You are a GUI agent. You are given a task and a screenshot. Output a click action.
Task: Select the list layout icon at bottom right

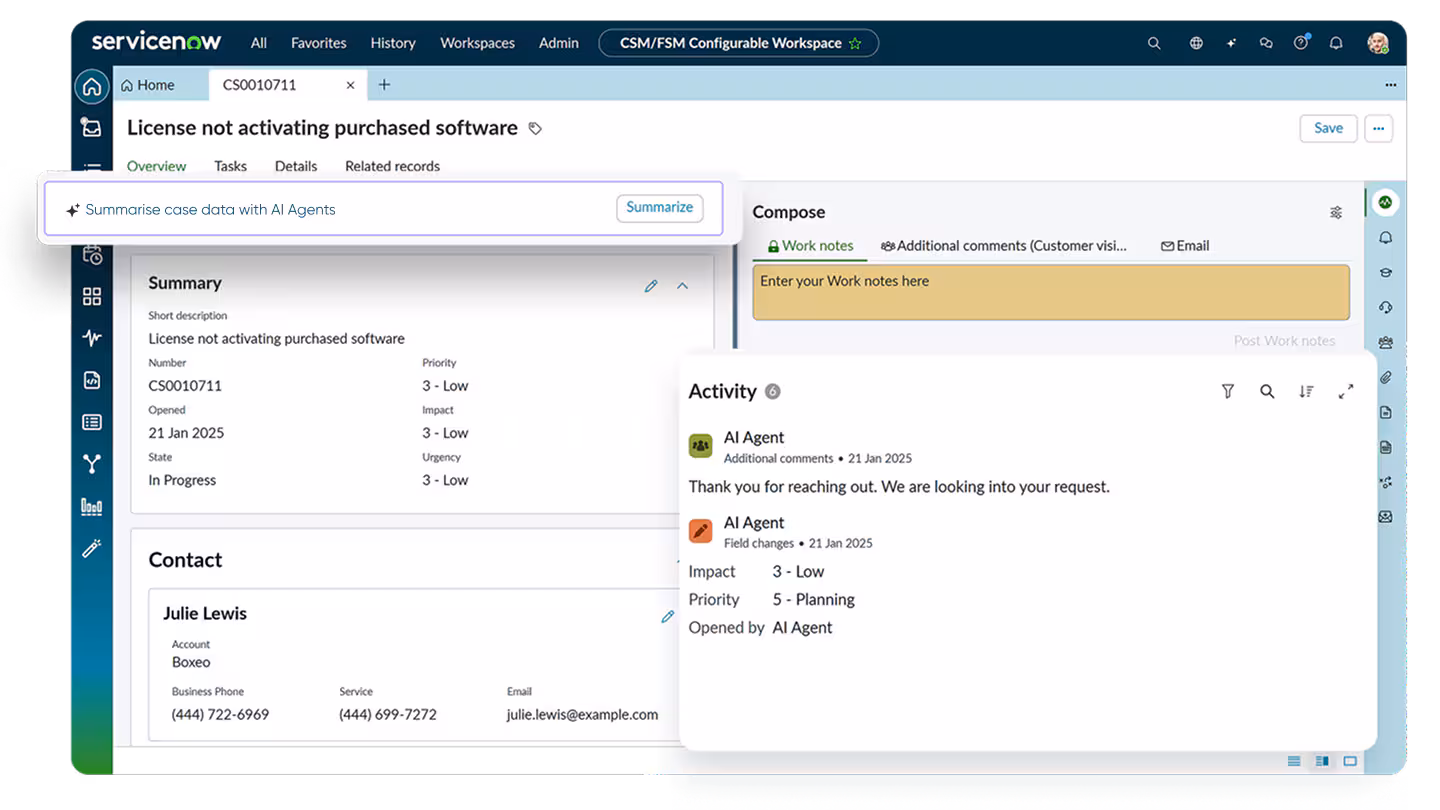1294,761
